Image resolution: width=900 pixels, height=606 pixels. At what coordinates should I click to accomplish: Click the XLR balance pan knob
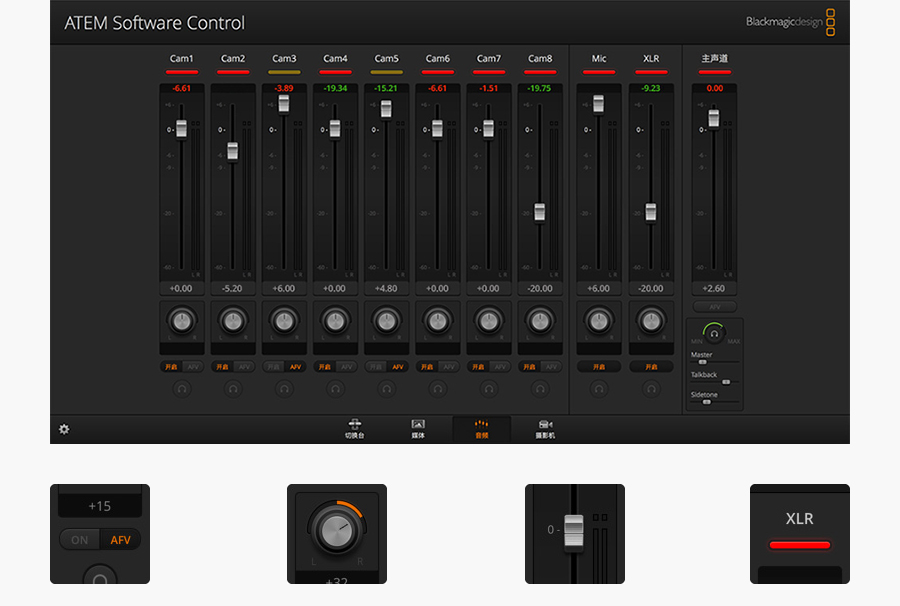point(651,321)
